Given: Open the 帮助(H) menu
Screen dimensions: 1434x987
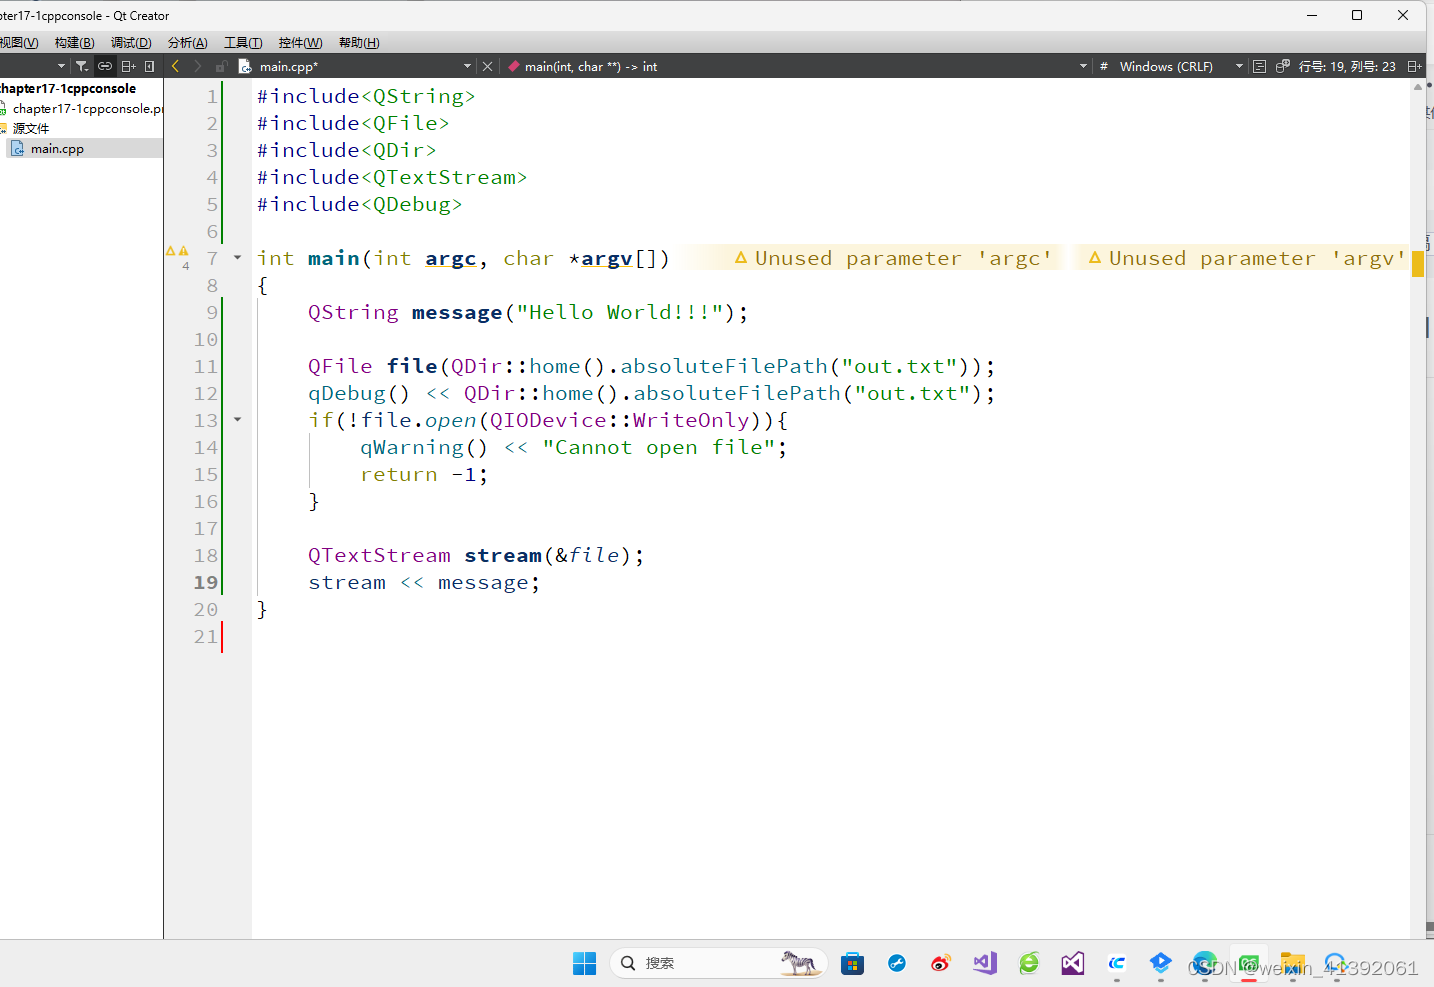Looking at the screenshot, I should click(x=359, y=42).
